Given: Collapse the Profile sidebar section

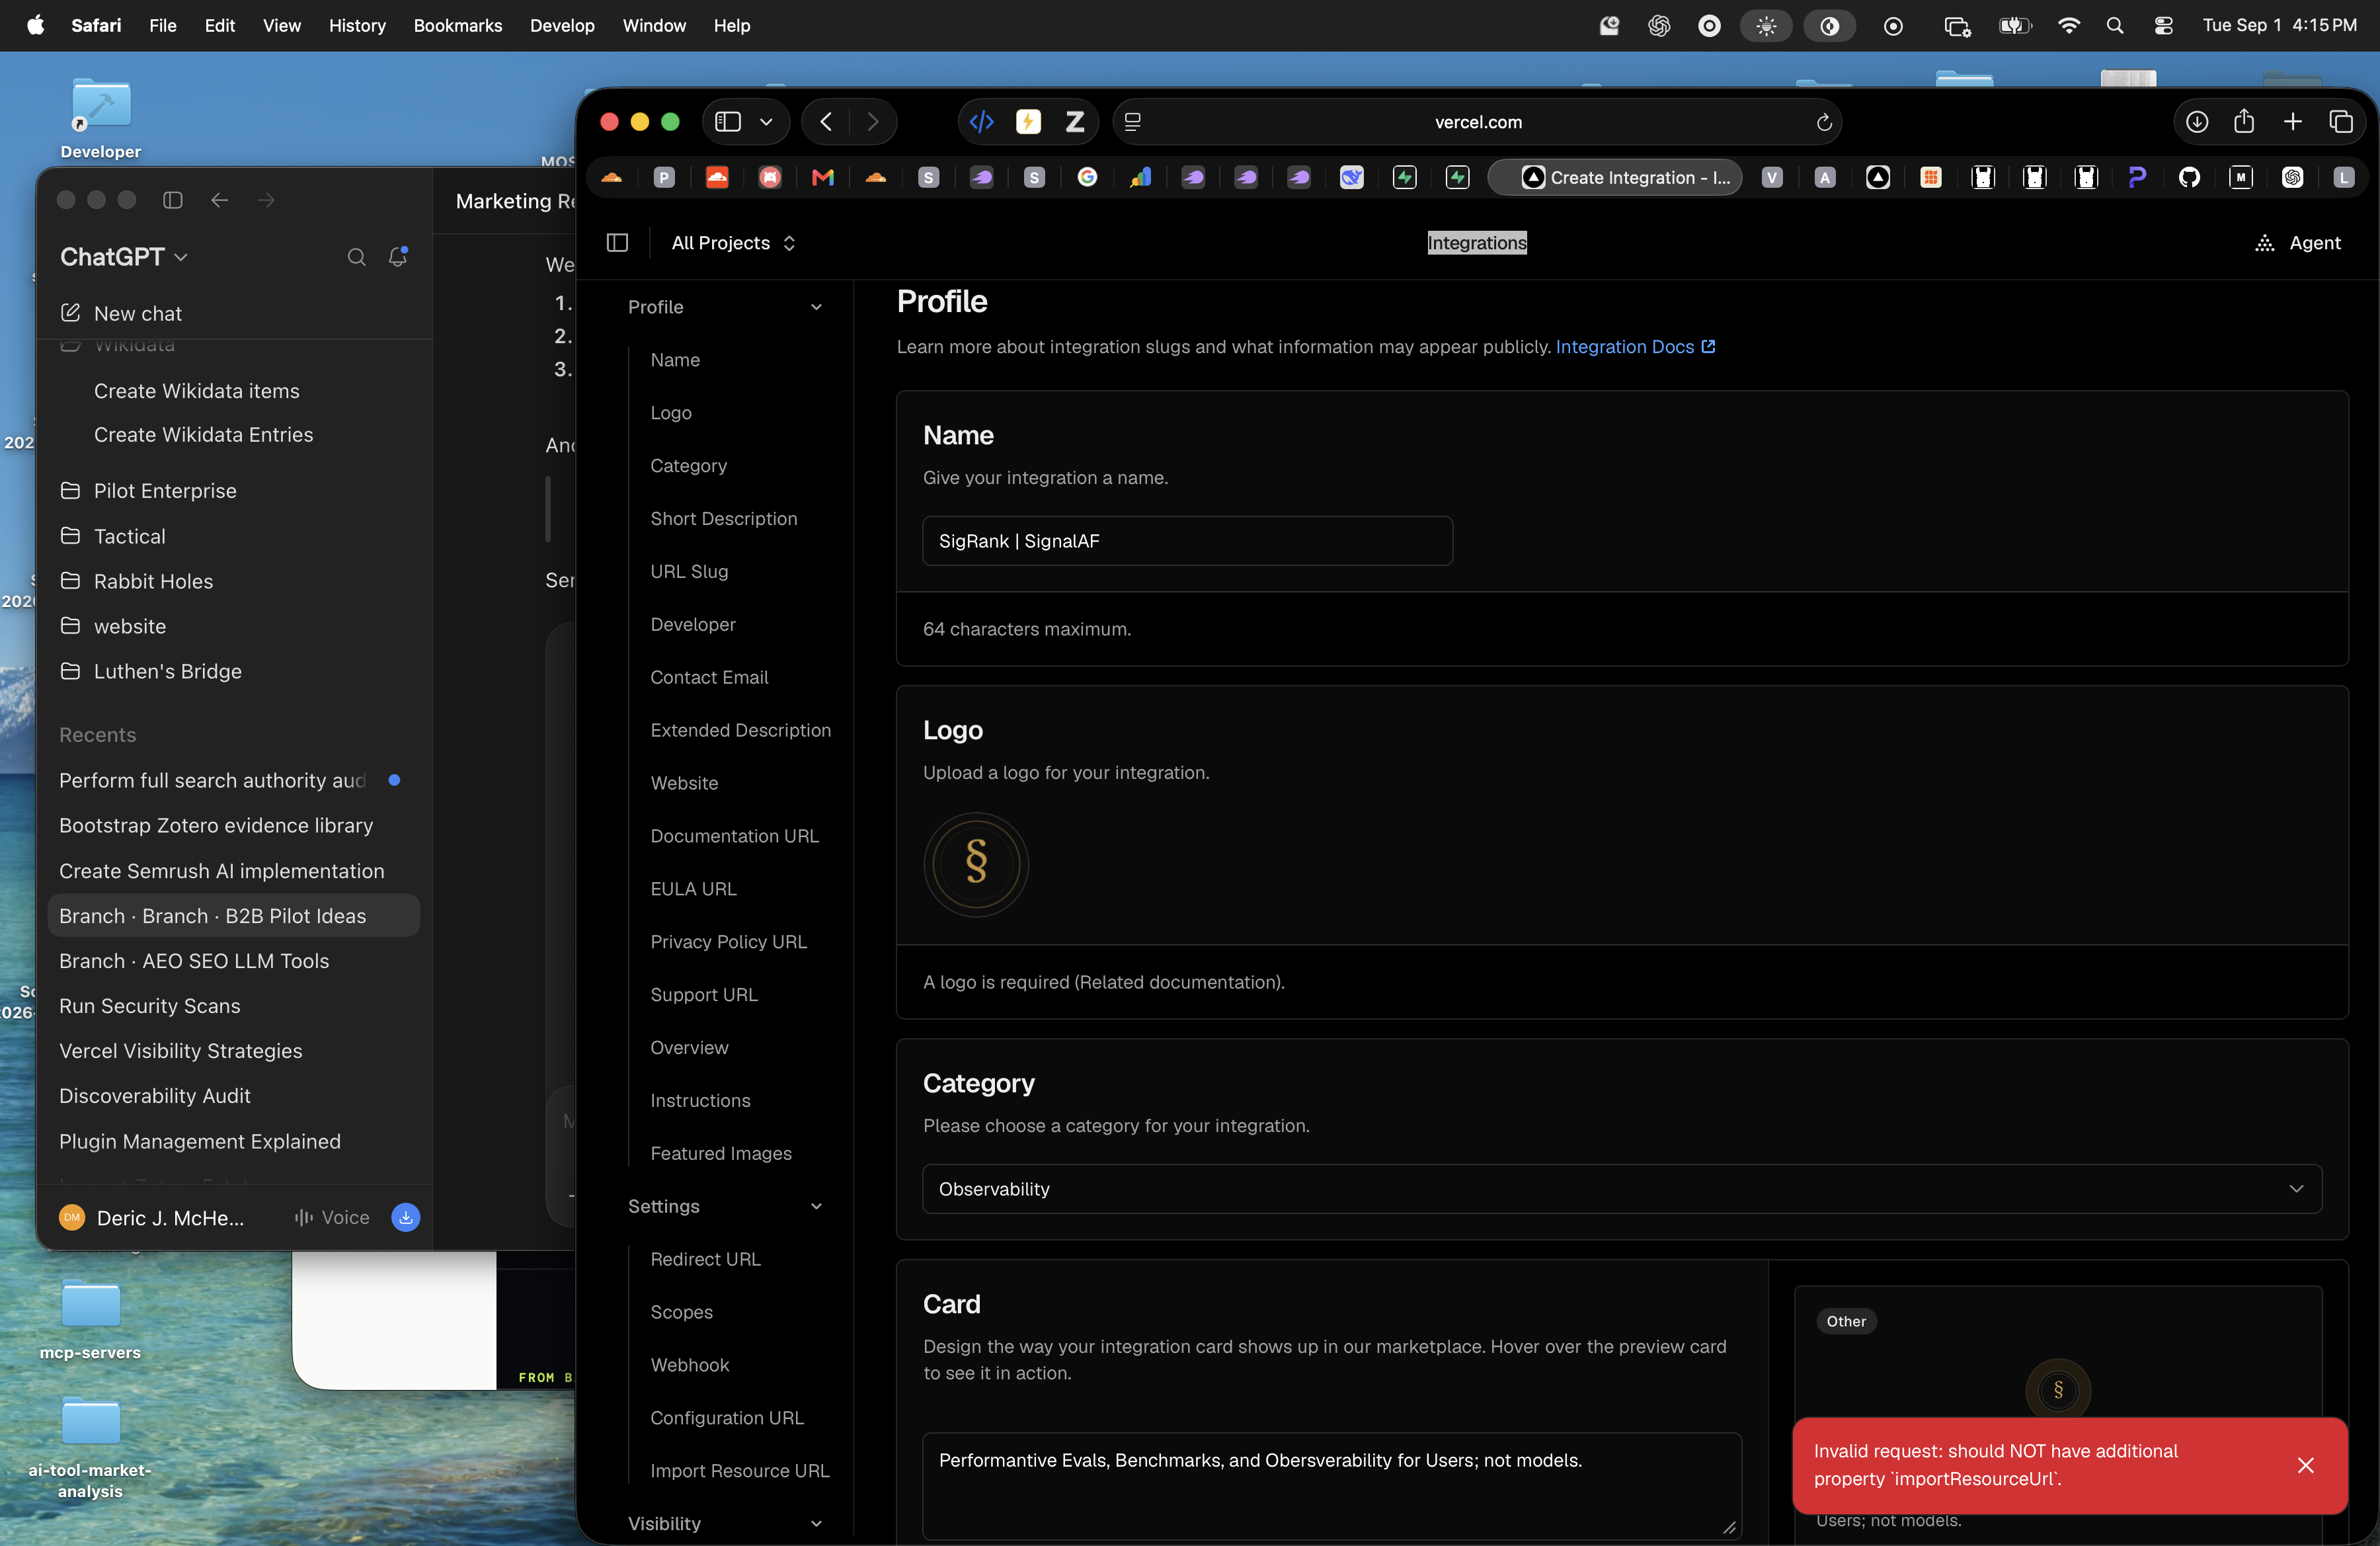Looking at the screenshot, I should (816, 307).
